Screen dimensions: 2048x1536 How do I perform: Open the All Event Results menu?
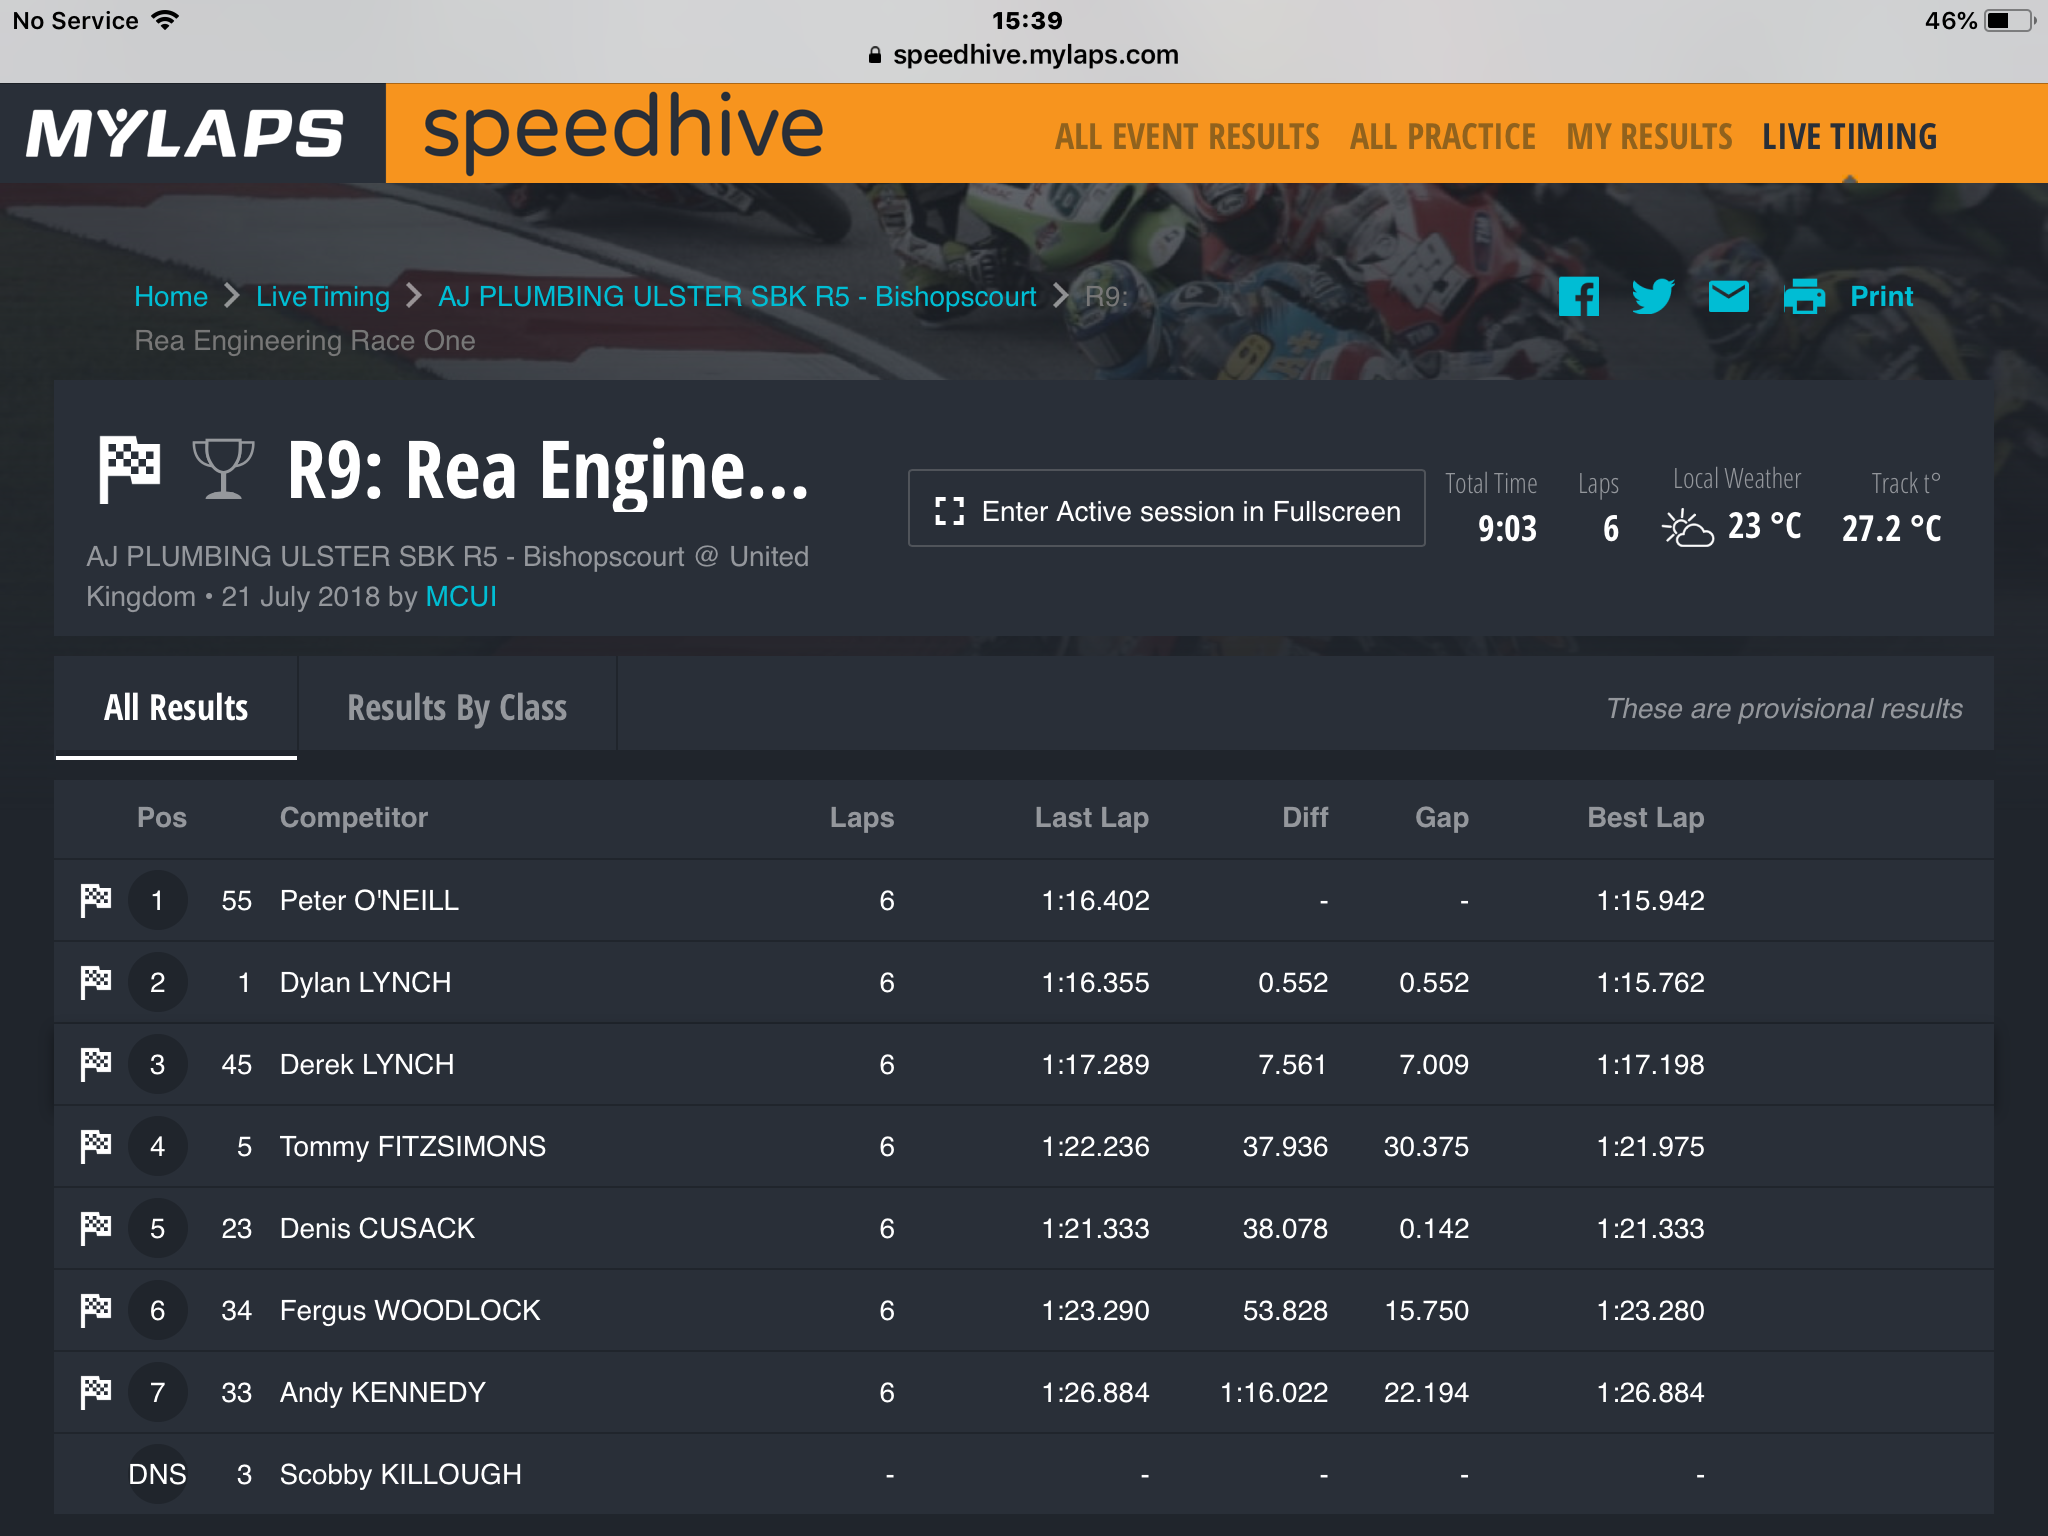(x=1187, y=137)
